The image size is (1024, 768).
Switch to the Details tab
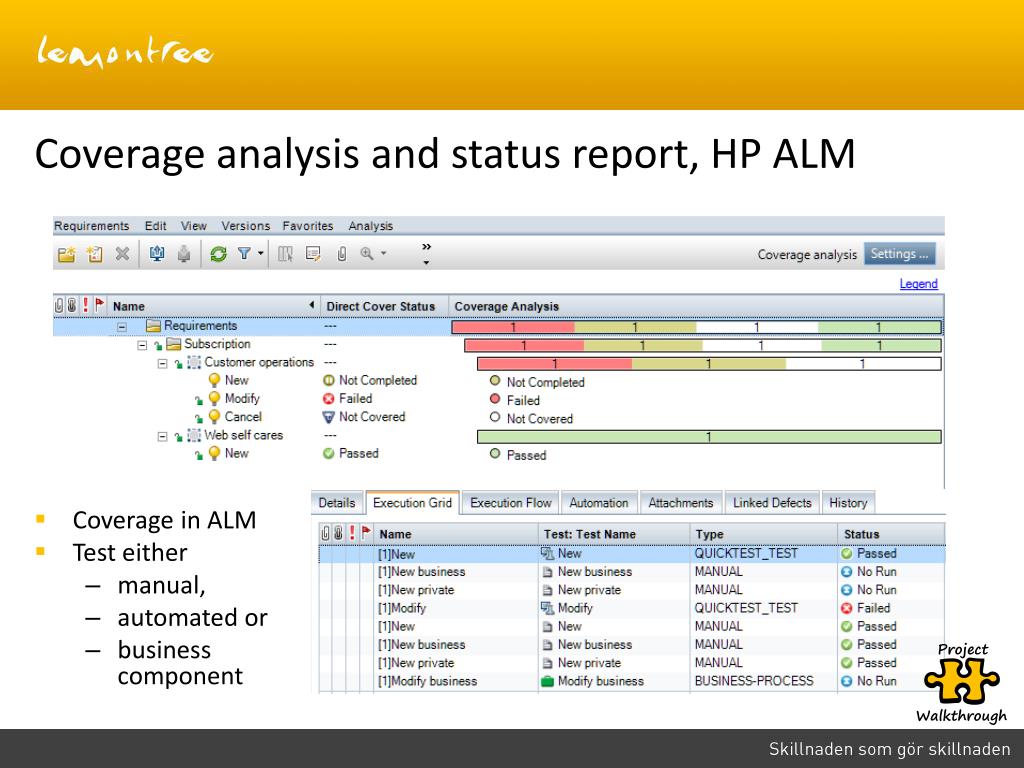tap(337, 503)
